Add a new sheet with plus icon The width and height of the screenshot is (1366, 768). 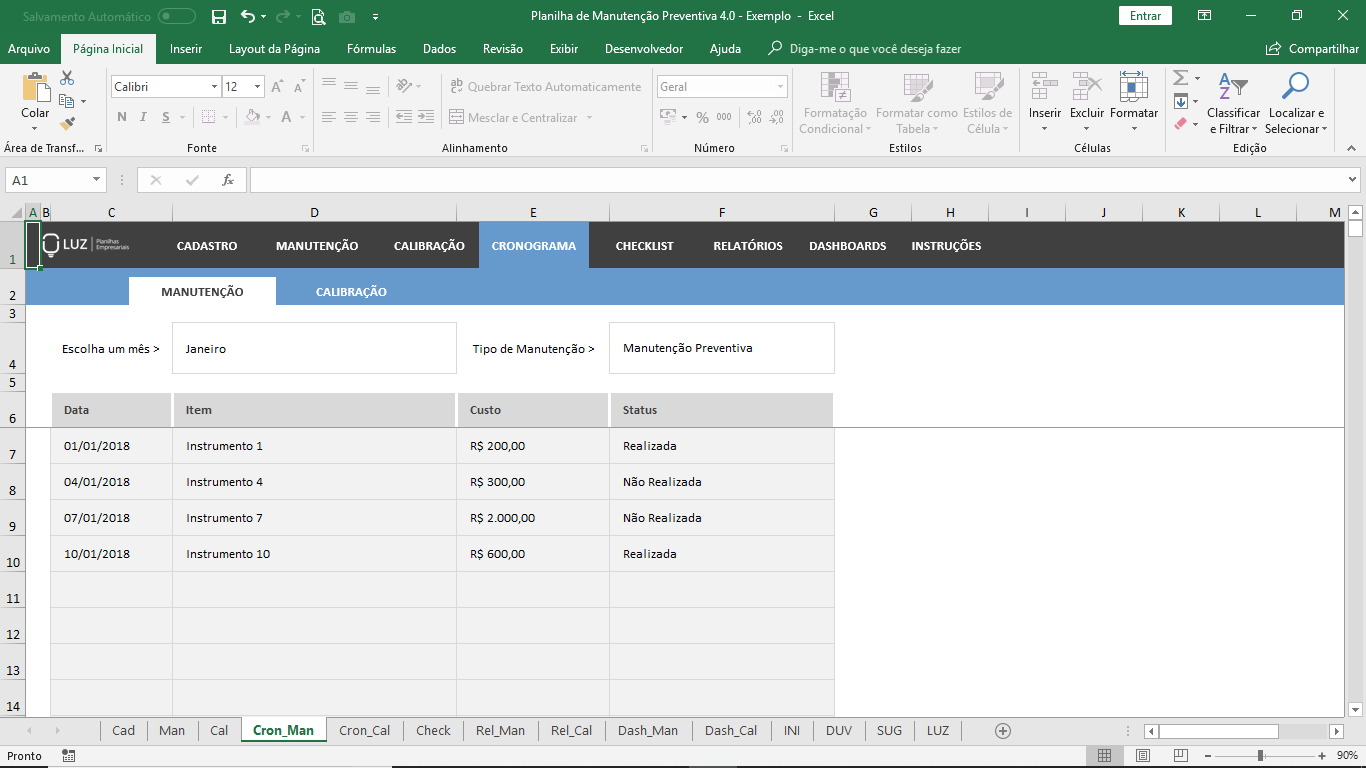(x=1003, y=731)
